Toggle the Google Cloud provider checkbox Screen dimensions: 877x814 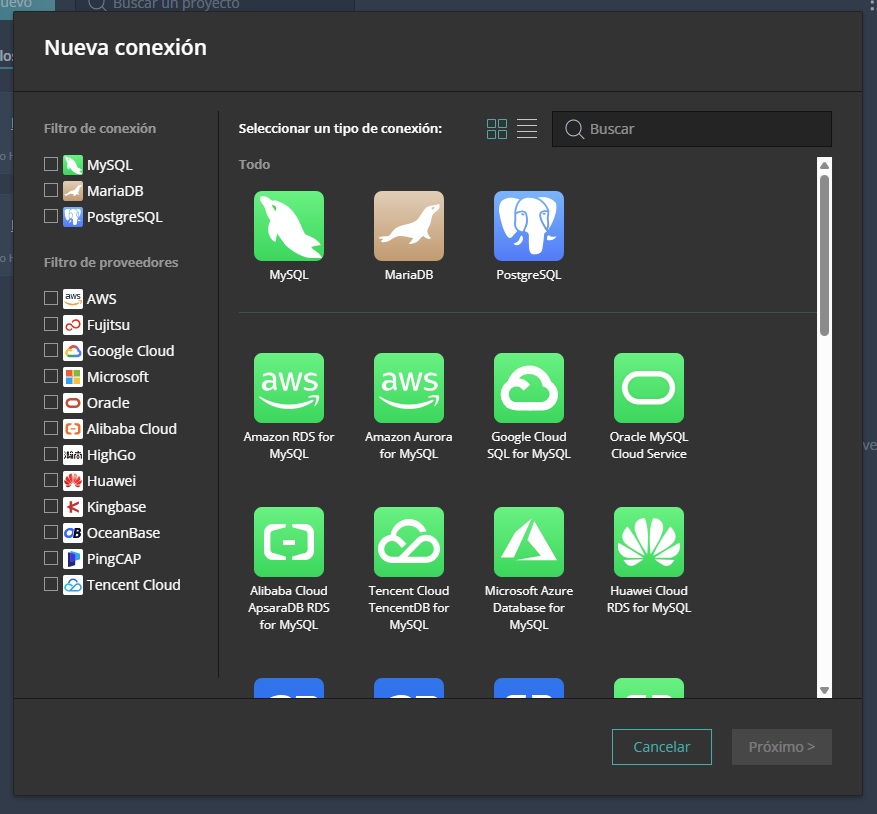click(x=51, y=351)
